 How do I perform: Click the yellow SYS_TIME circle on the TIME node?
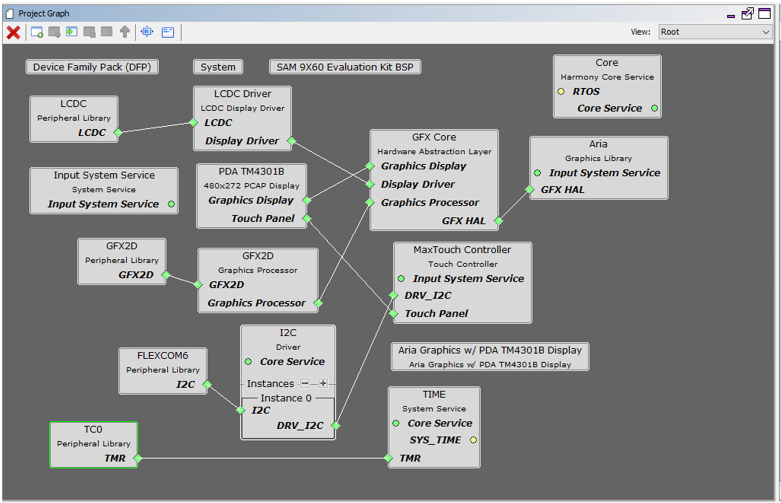coord(473,440)
